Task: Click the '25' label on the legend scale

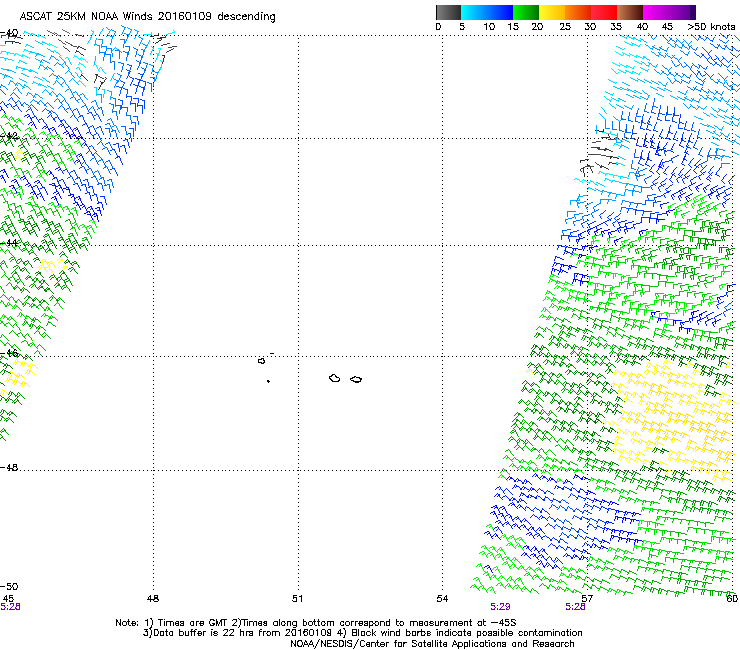Action: tap(564, 27)
